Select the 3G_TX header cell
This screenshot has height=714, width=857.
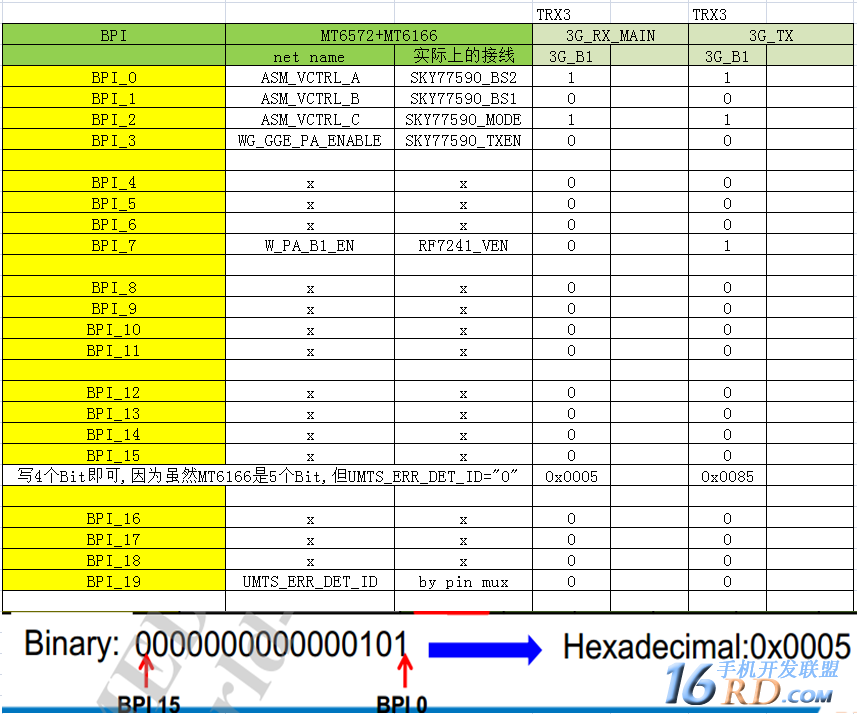point(771,35)
